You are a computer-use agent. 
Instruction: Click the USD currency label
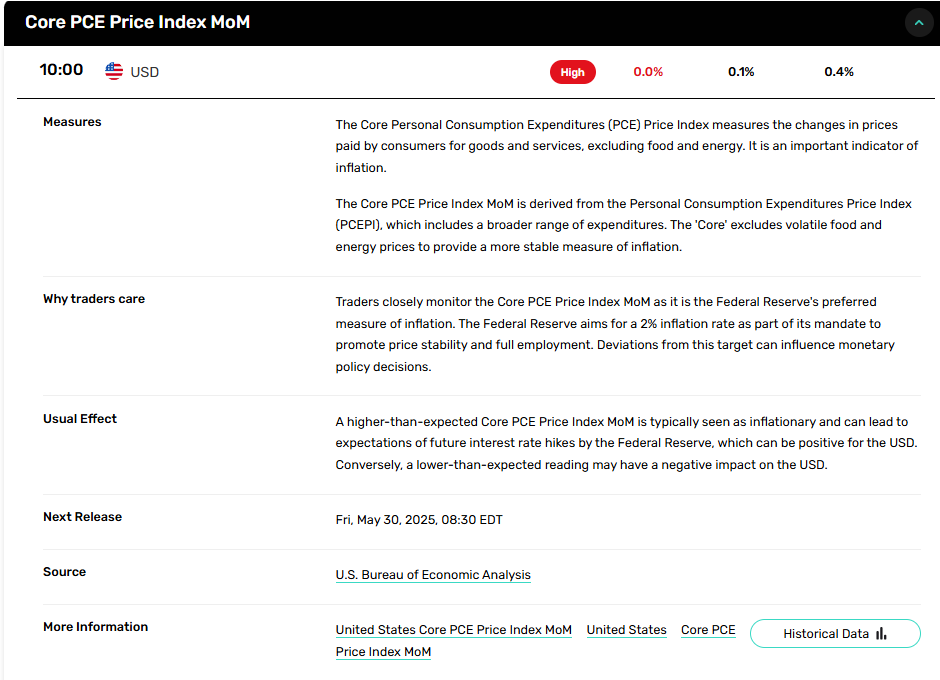(x=145, y=72)
